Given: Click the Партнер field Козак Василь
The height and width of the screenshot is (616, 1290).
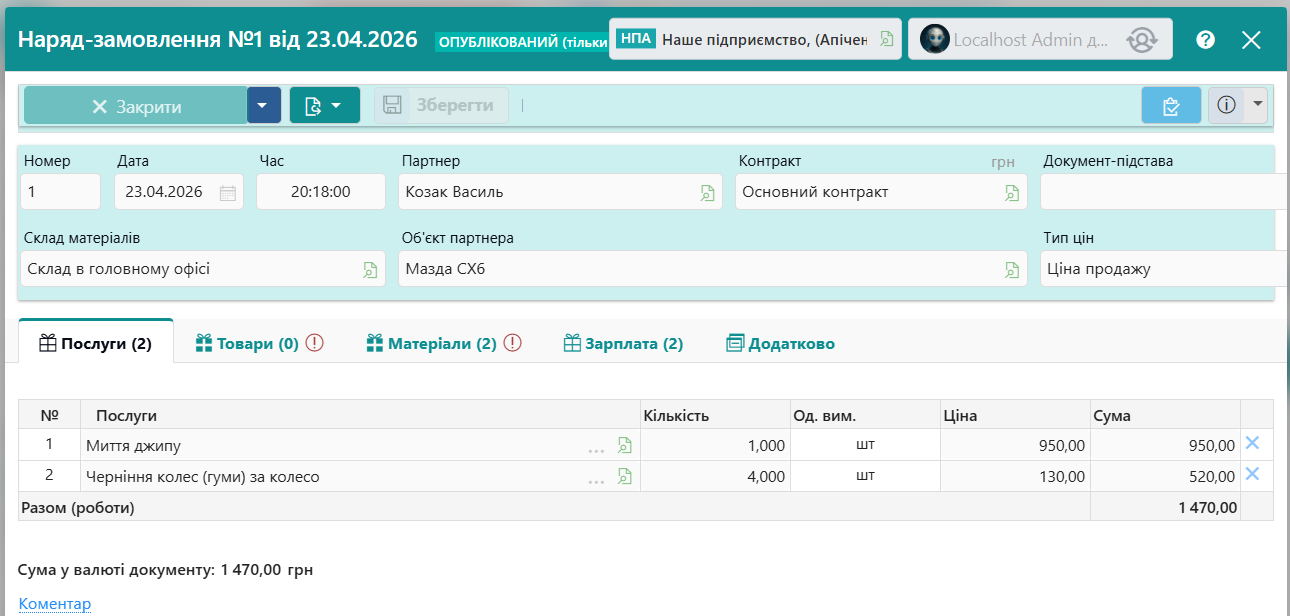Looking at the screenshot, I should pyautogui.click(x=560, y=192).
